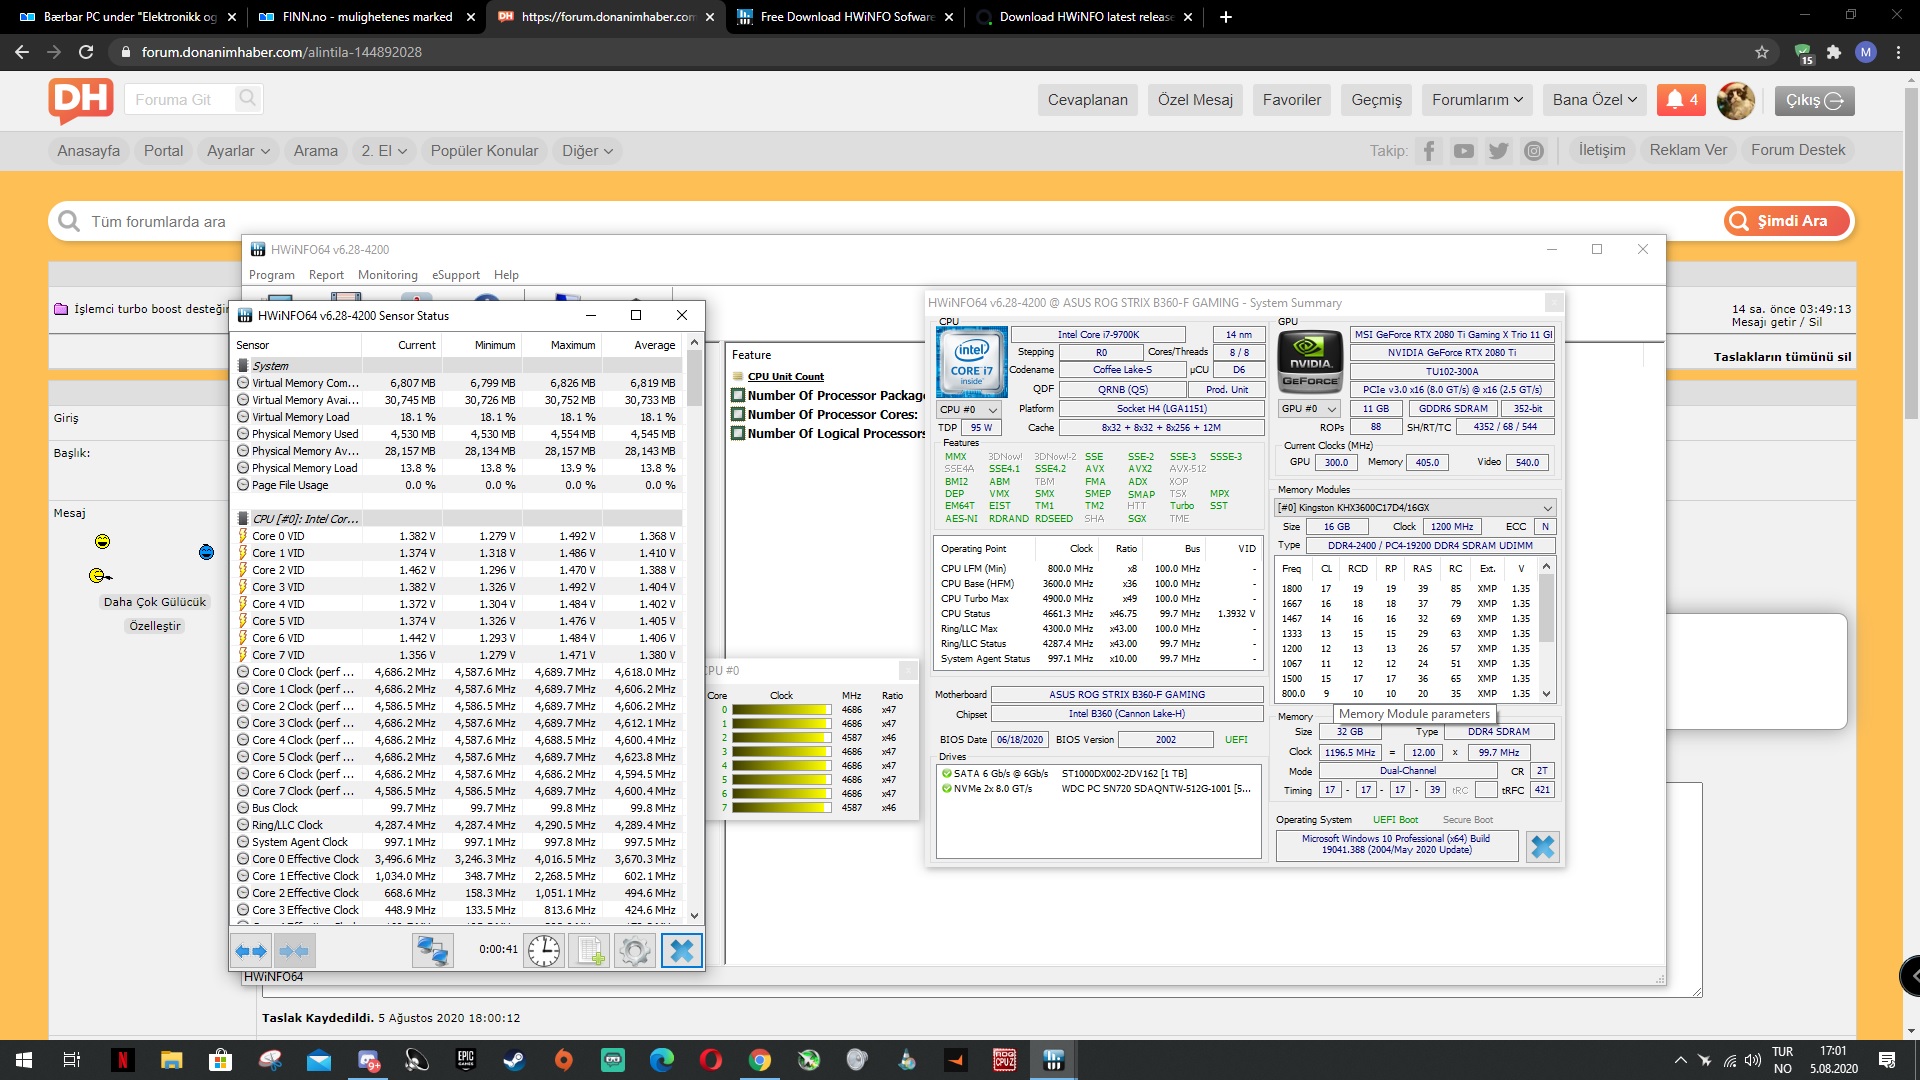Image resolution: width=1920 pixels, height=1080 pixels.
Task: Insert the yellow smiley emoji
Action: coord(102,542)
